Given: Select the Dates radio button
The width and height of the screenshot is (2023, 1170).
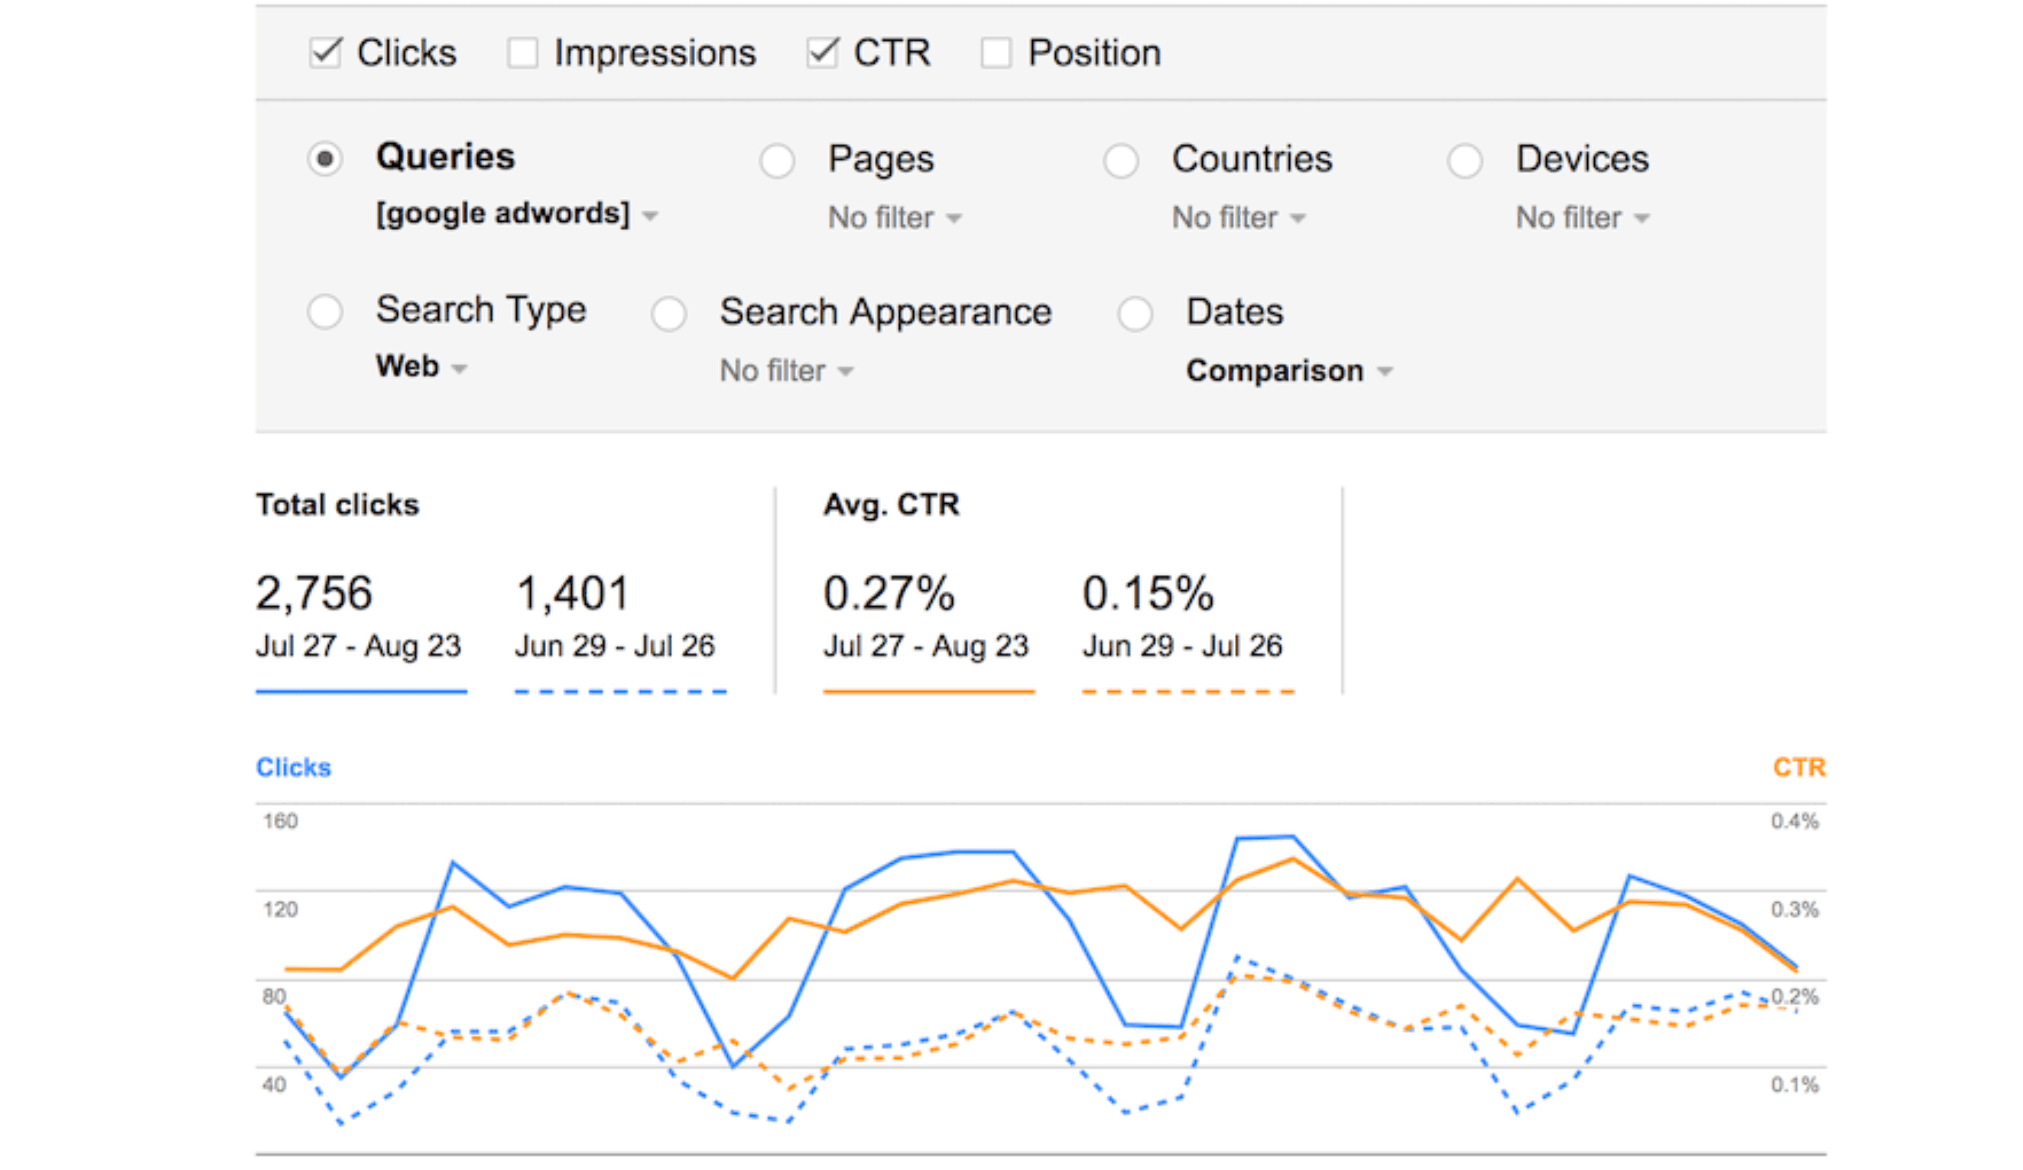Looking at the screenshot, I should (1135, 314).
